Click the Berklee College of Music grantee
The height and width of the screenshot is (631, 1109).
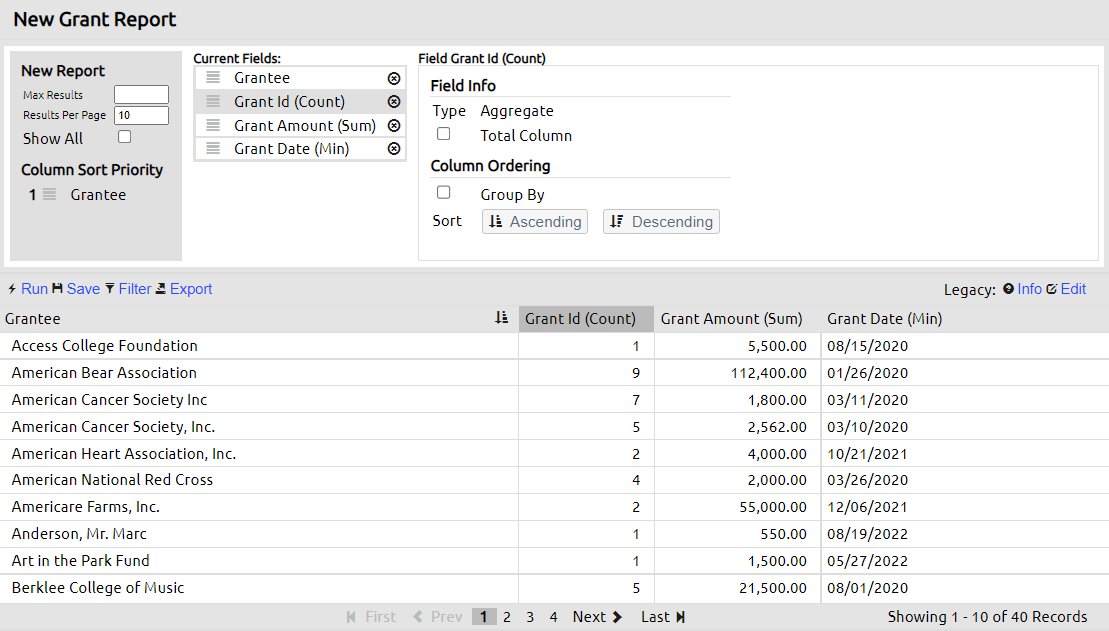coord(98,587)
